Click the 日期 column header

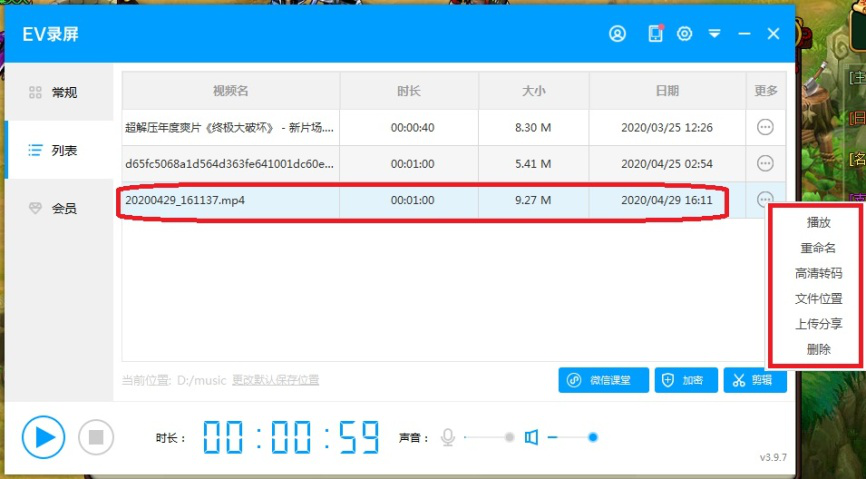click(667, 91)
